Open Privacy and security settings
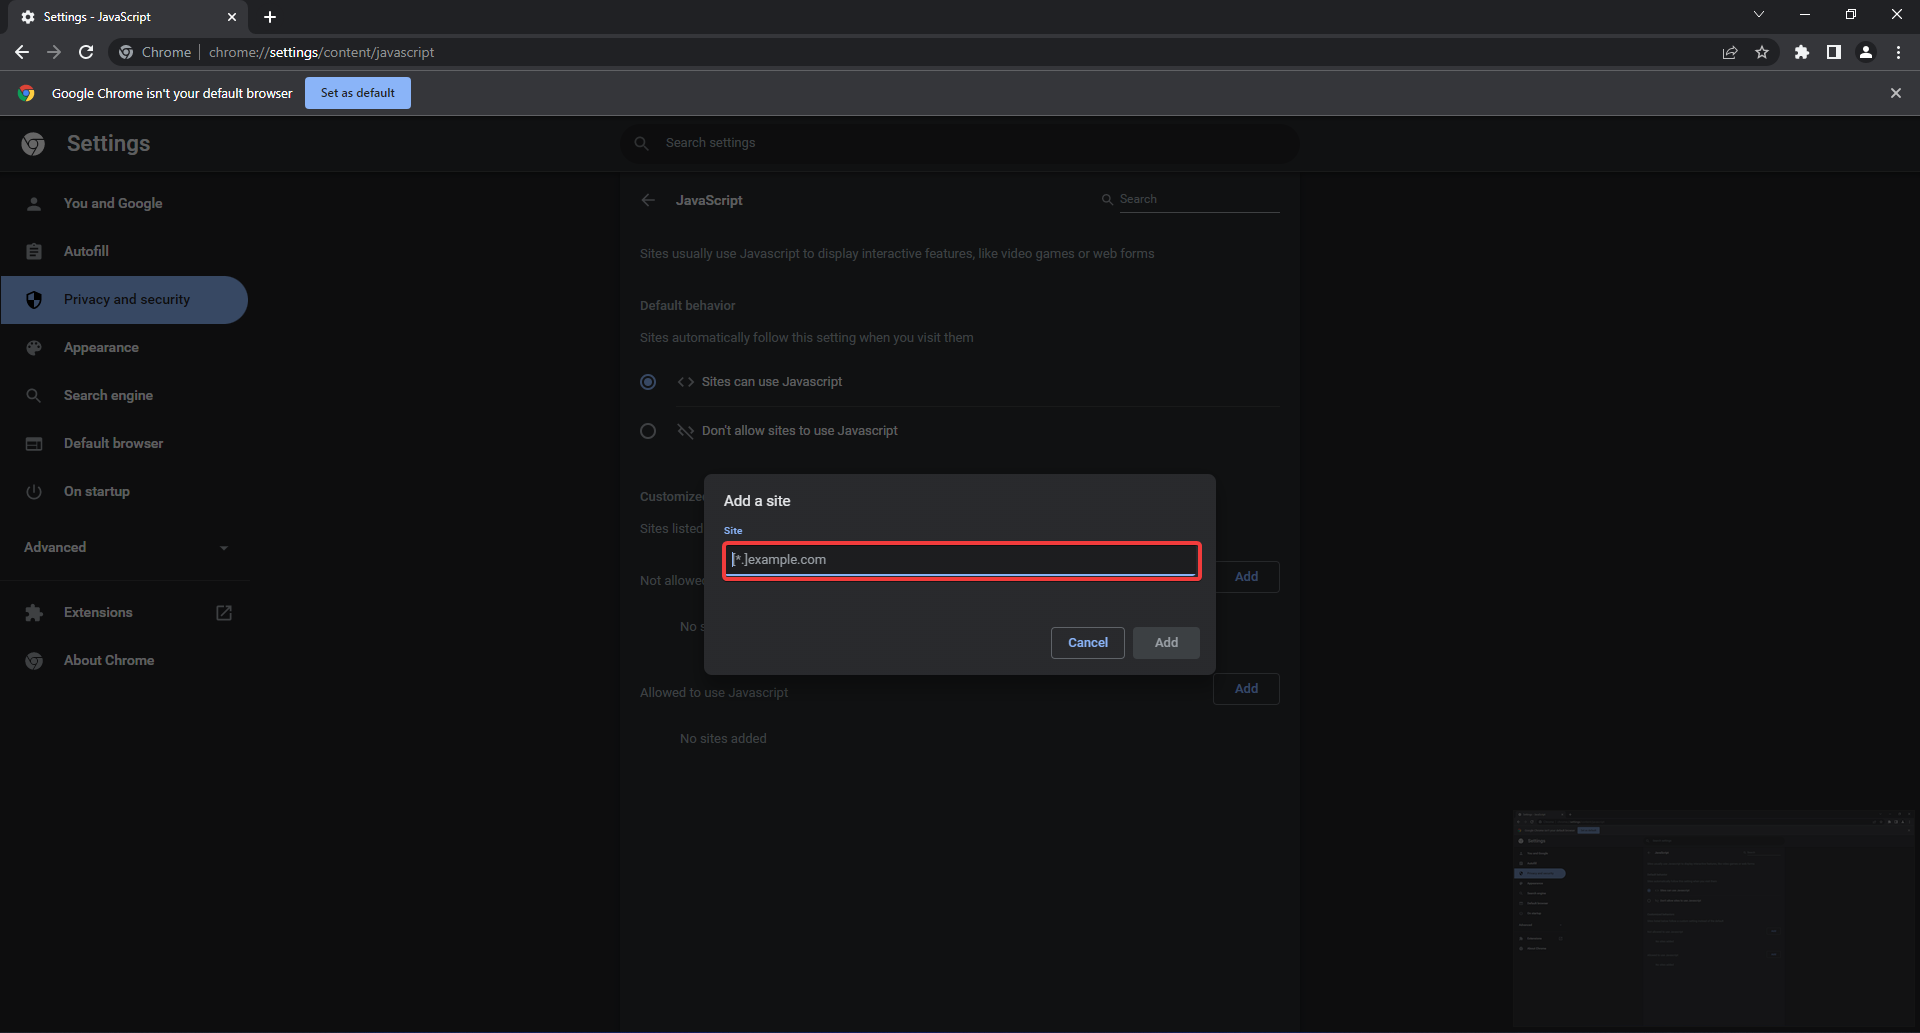 coord(126,300)
